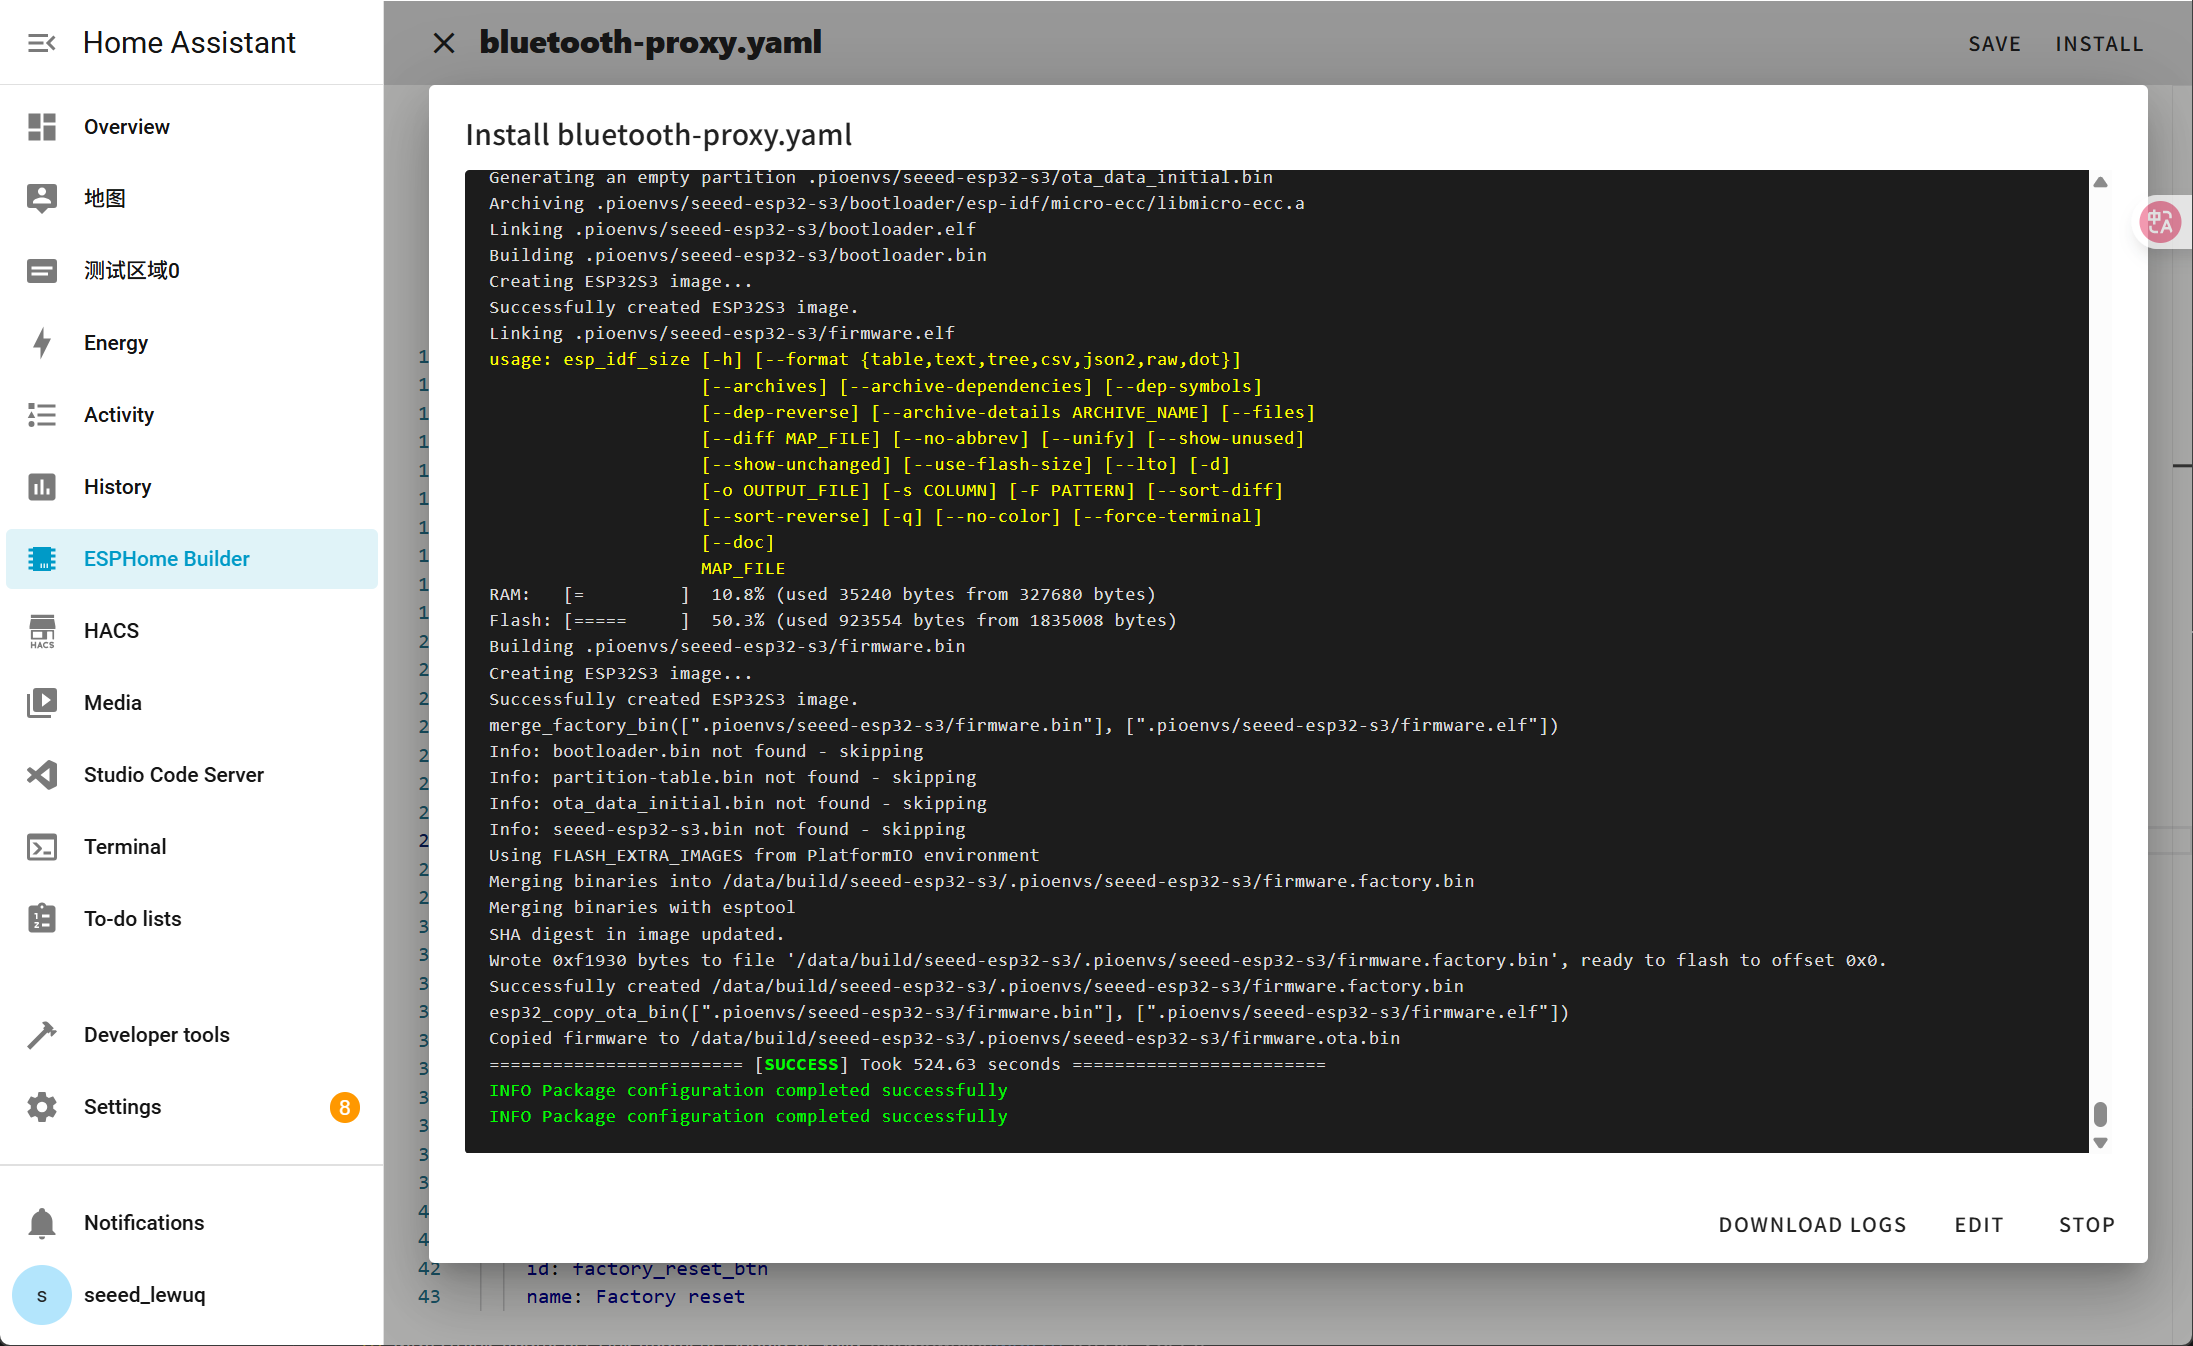Image resolution: width=2193 pixels, height=1346 pixels.
Task: Open the Activity sidebar item
Action: click(x=119, y=415)
